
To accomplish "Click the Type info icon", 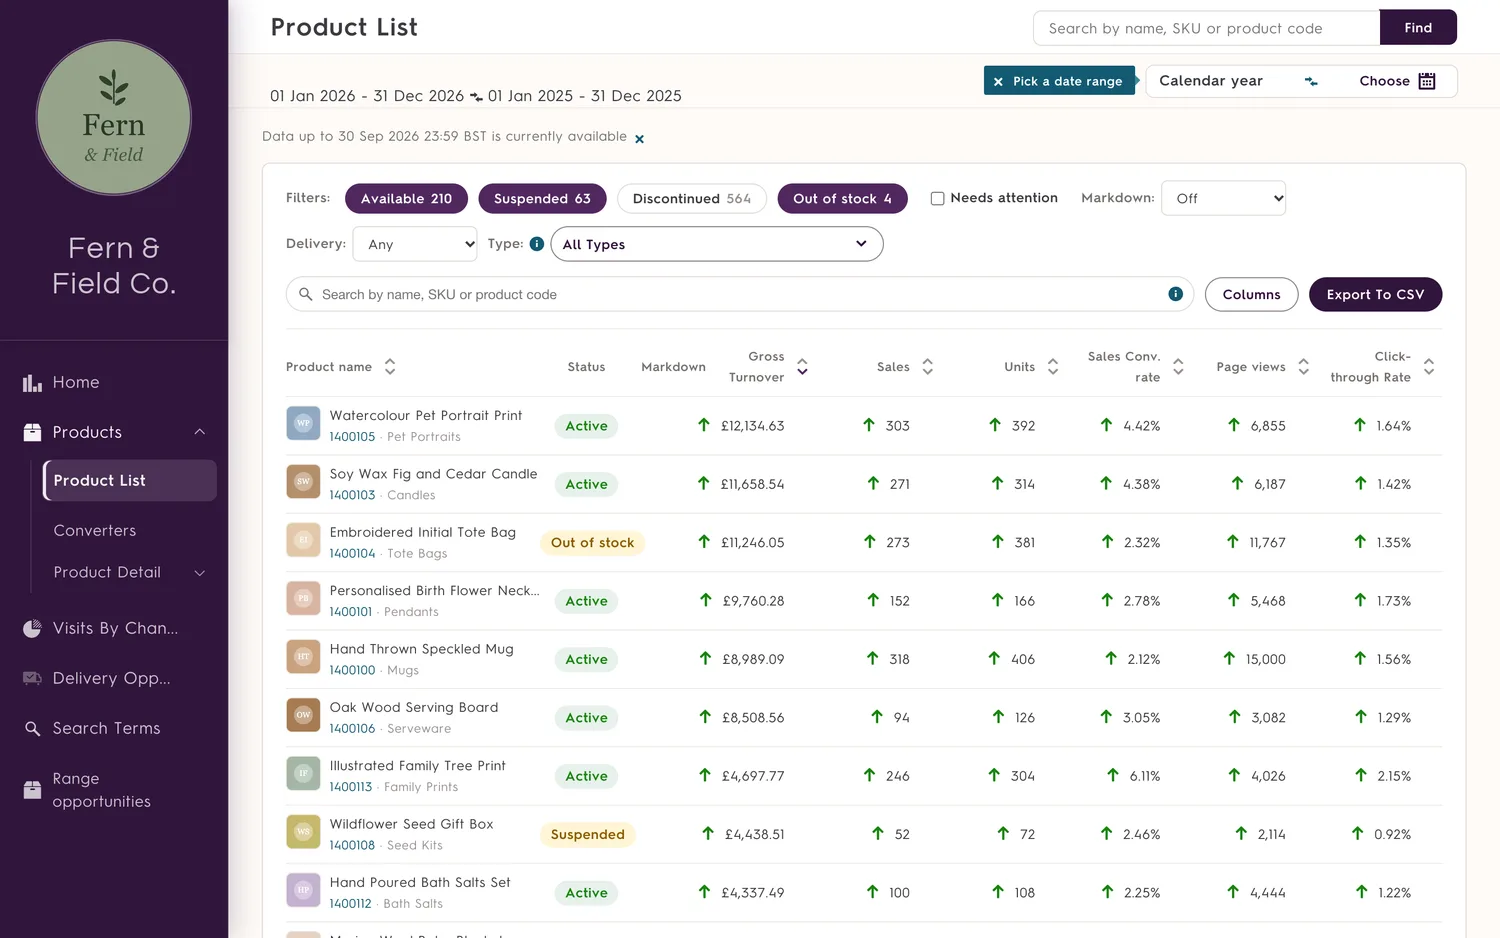I will click(537, 244).
